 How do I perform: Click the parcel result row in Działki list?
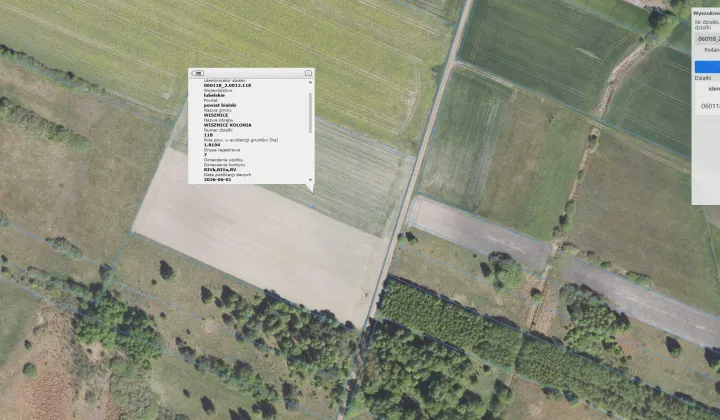pos(707,106)
